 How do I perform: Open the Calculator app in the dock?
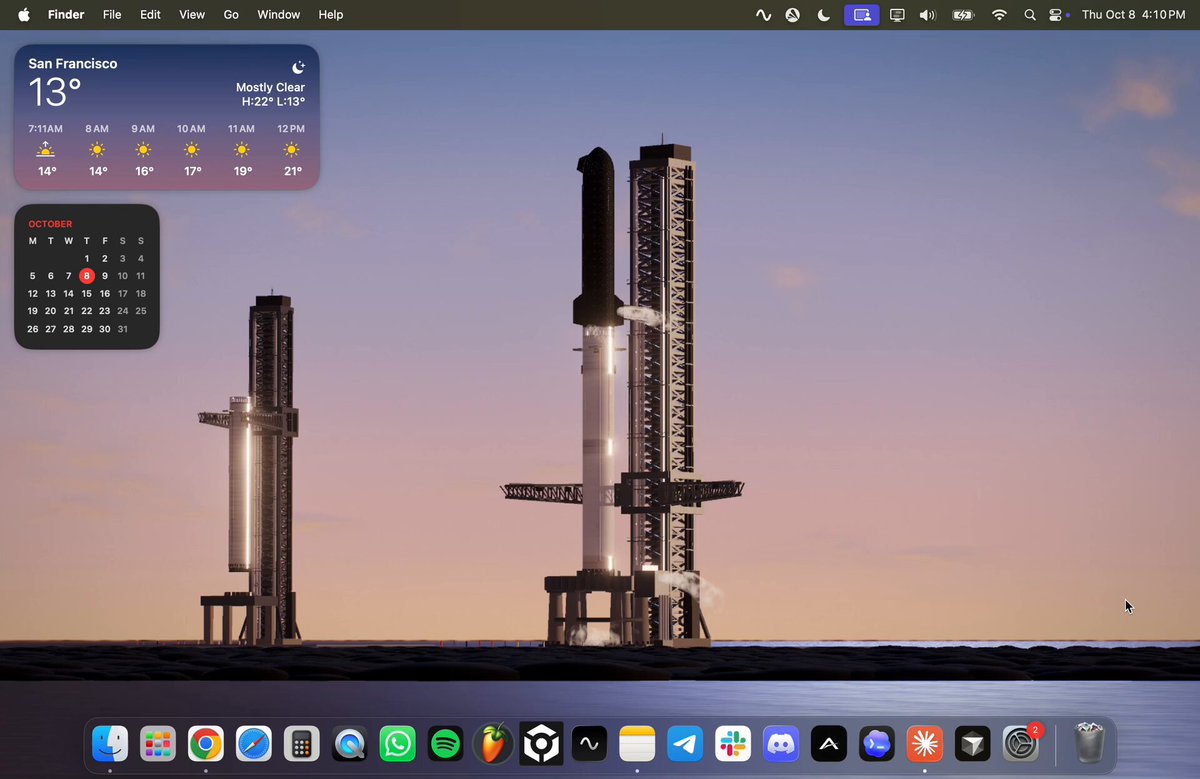301,744
